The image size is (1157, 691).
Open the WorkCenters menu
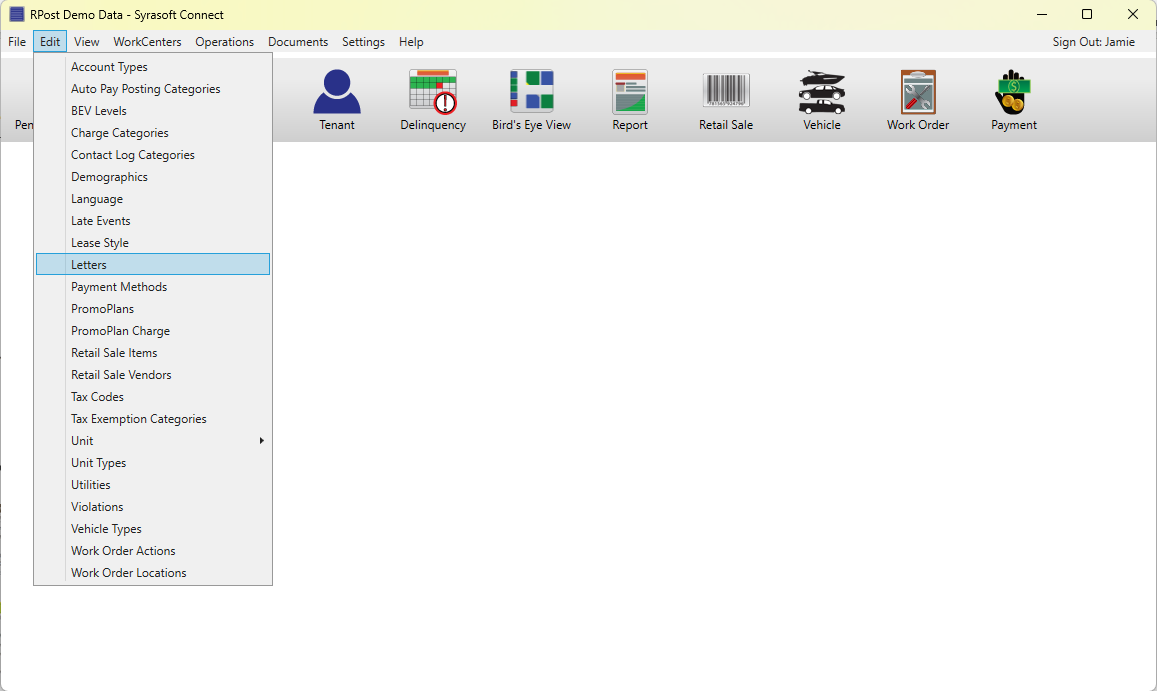tap(147, 42)
